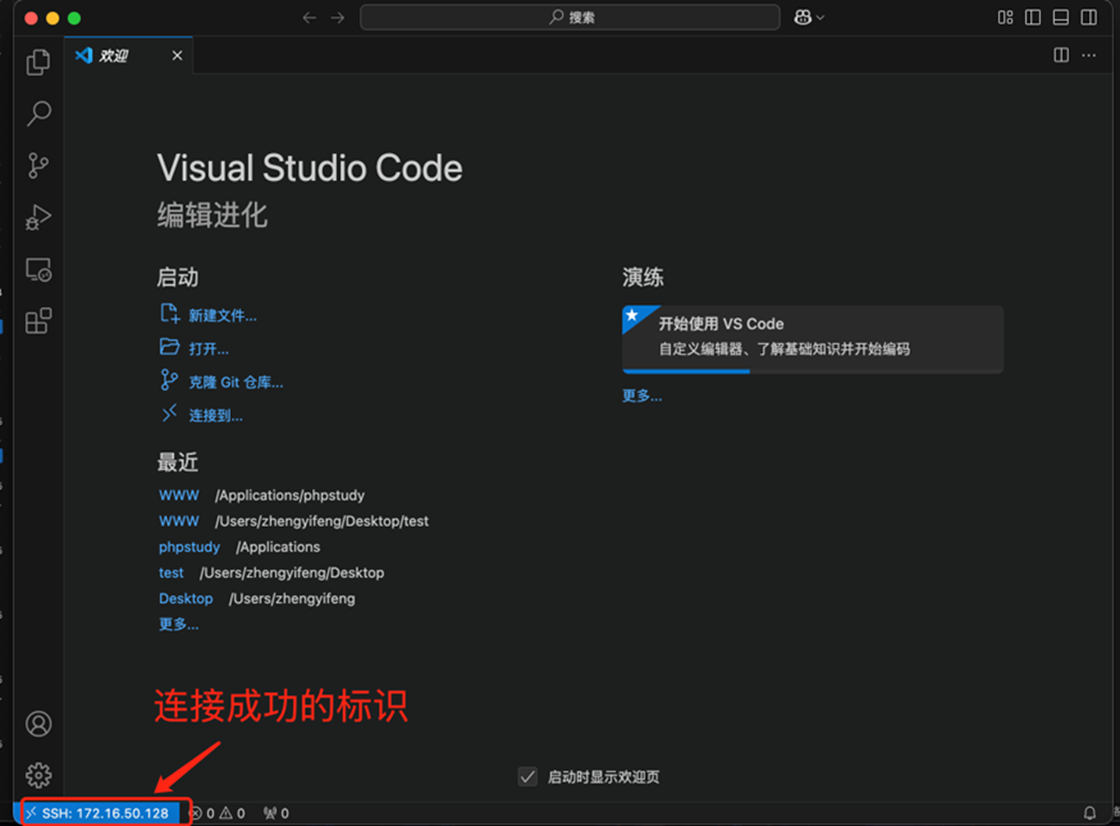1120x826 pixels.
Task: Click the 克隆 Git 仓库... link
Action: point(236,382)
